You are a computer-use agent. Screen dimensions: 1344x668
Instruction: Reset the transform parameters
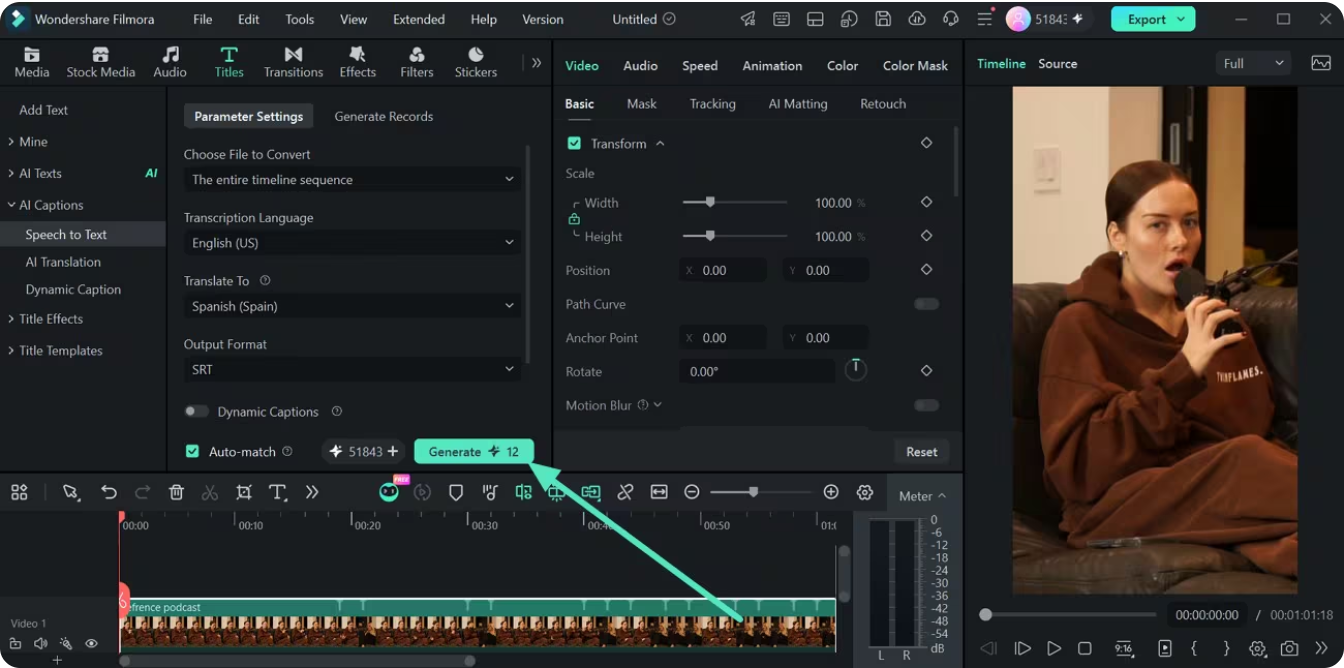(922, 452)
